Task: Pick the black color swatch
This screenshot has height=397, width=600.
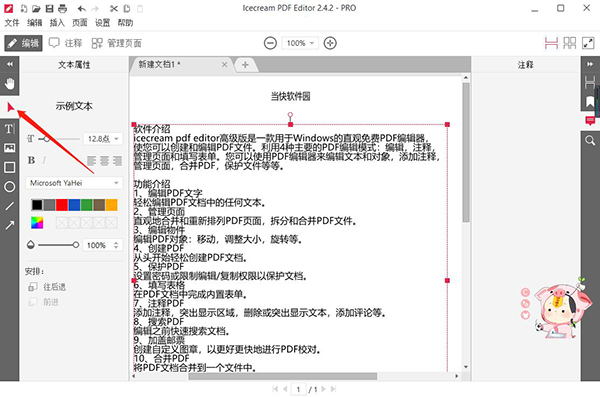Action: point(37,205)
